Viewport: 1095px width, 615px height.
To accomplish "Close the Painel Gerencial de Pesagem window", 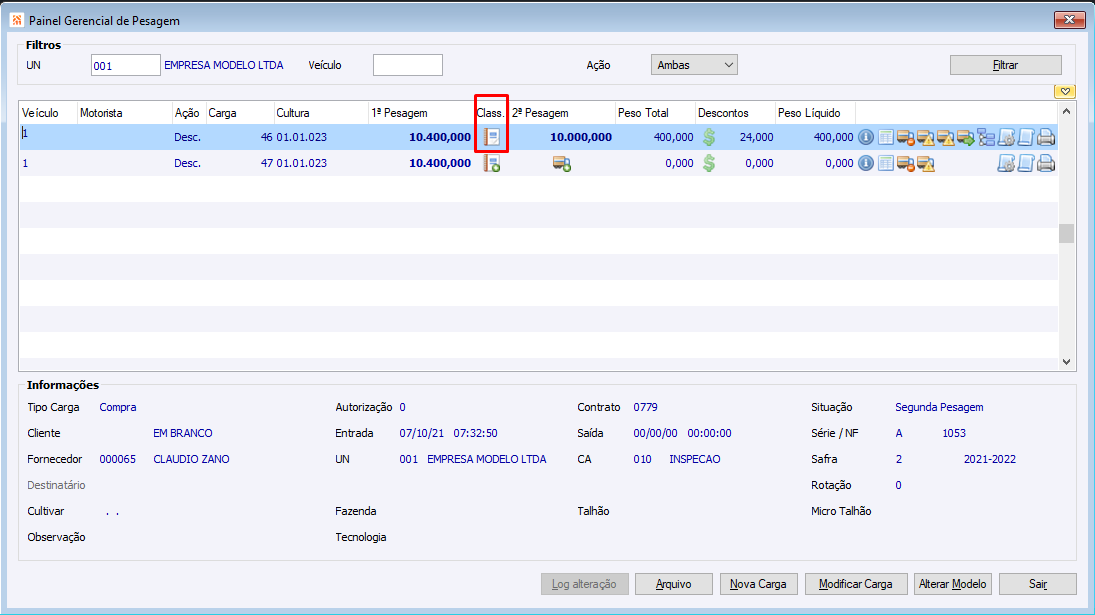I will [1069, 20].
